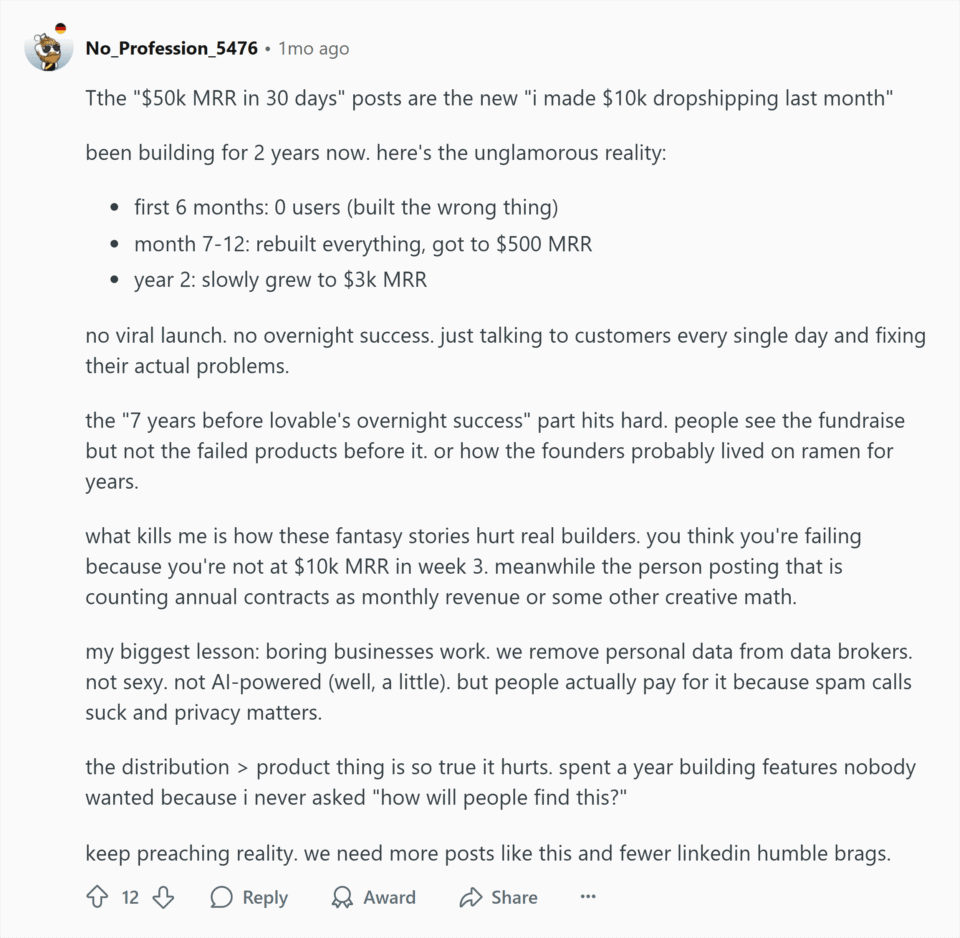Expand hidden actions via the three dots
This screenshot has width=960, height=938.
click(588, 897)
